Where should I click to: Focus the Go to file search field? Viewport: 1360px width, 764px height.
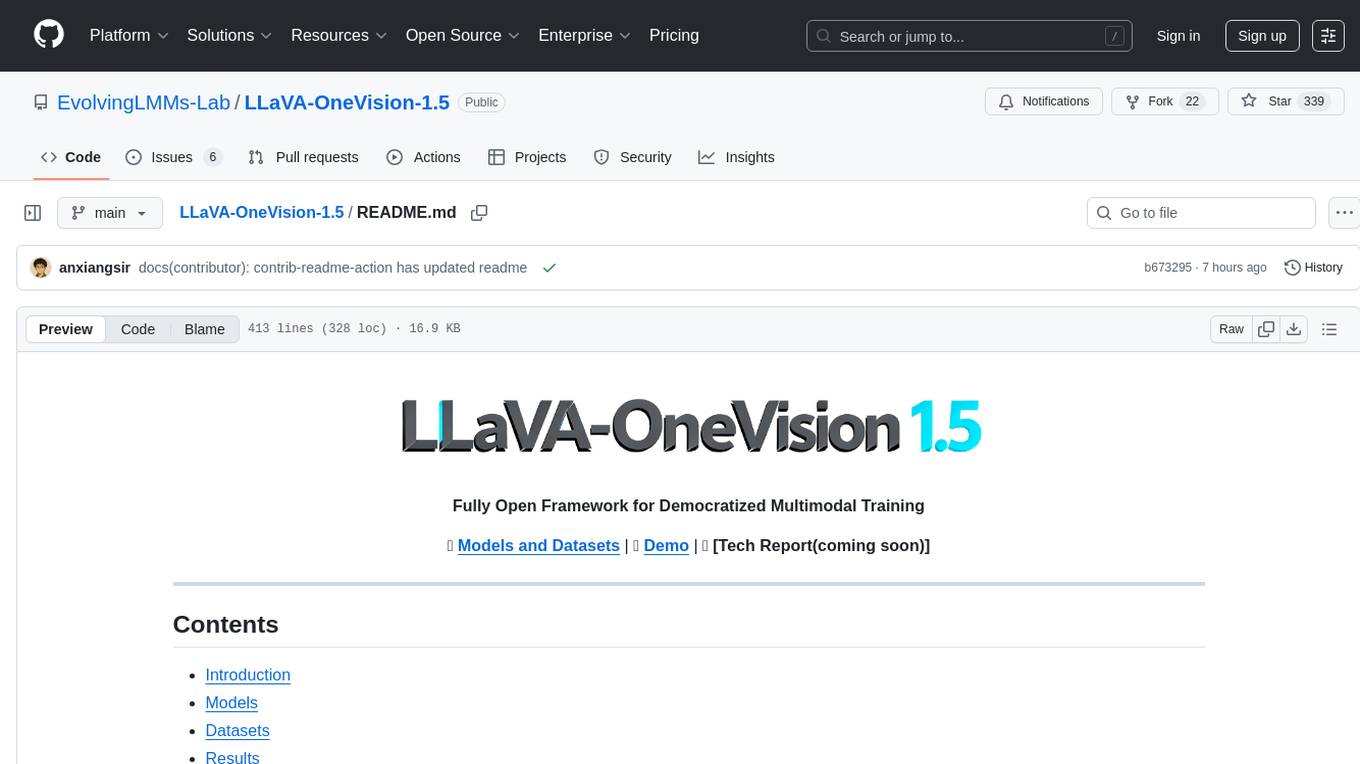coord(1200,213)
